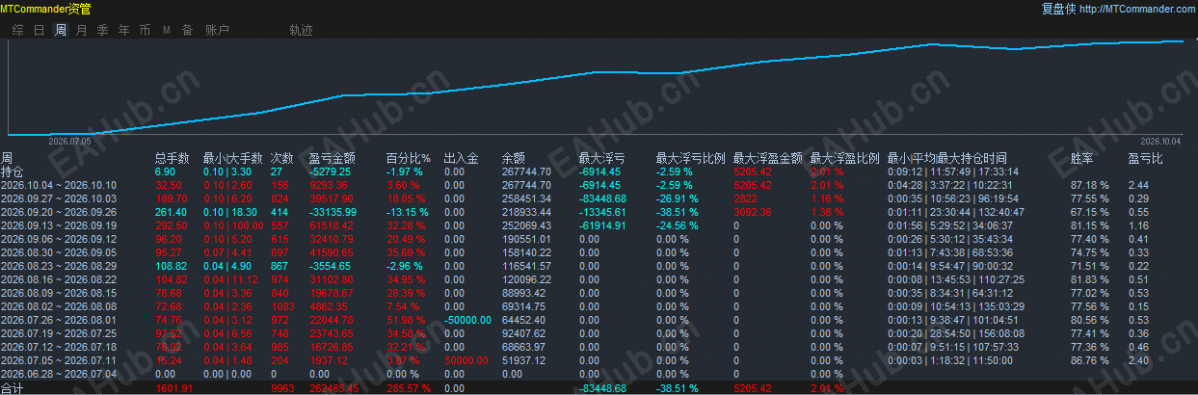Click the 最大浮盈金额 column header
The height and width of the screenshot is (395, 1198).
[768, 159]
